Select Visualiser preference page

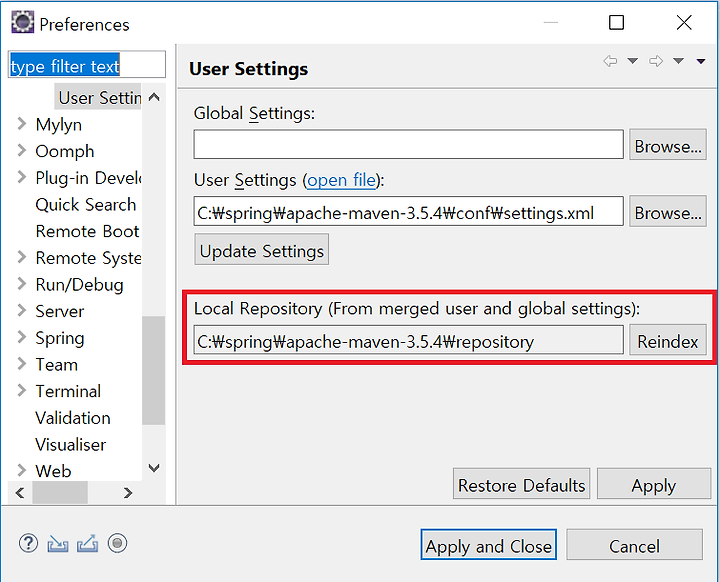point(70,445)
